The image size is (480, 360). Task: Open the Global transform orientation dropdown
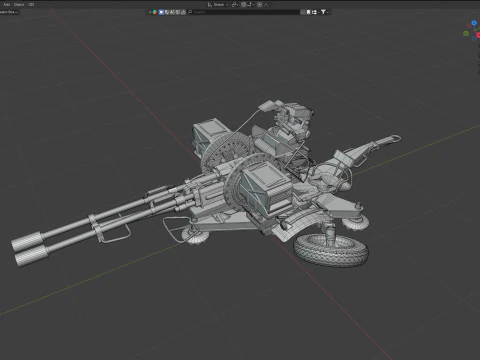218,5
